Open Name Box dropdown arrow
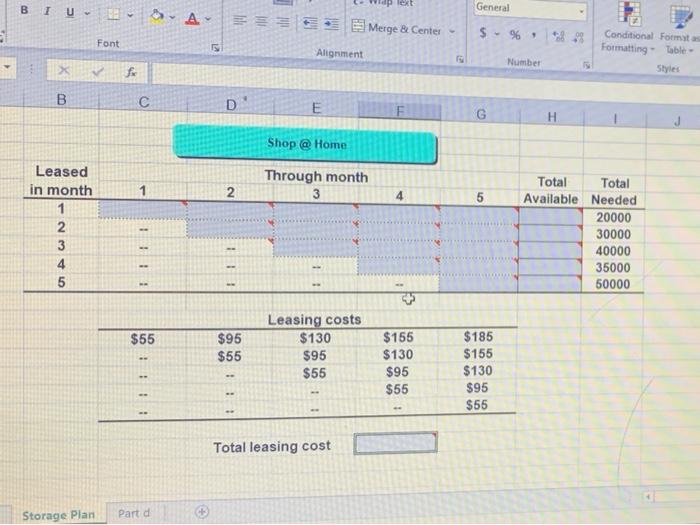Viewport: 700px width, 525px height. (x=7, y=68)
